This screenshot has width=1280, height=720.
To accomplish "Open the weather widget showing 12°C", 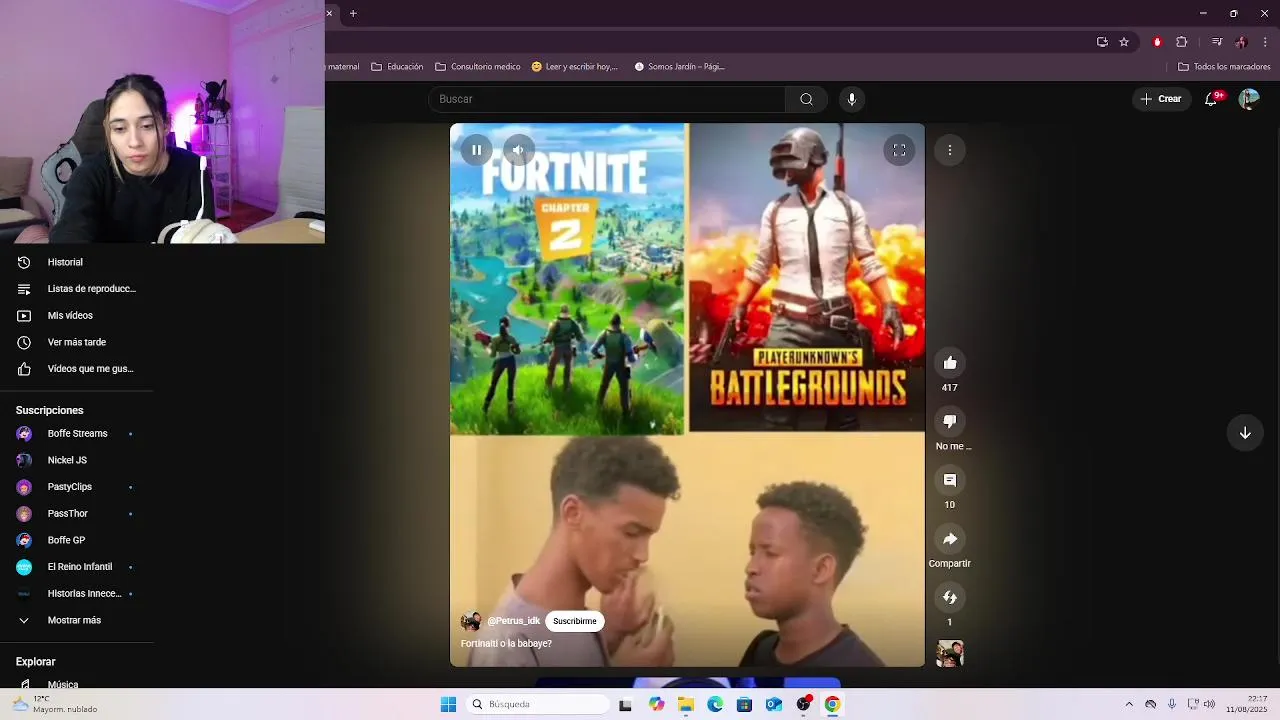I will 56,704.
